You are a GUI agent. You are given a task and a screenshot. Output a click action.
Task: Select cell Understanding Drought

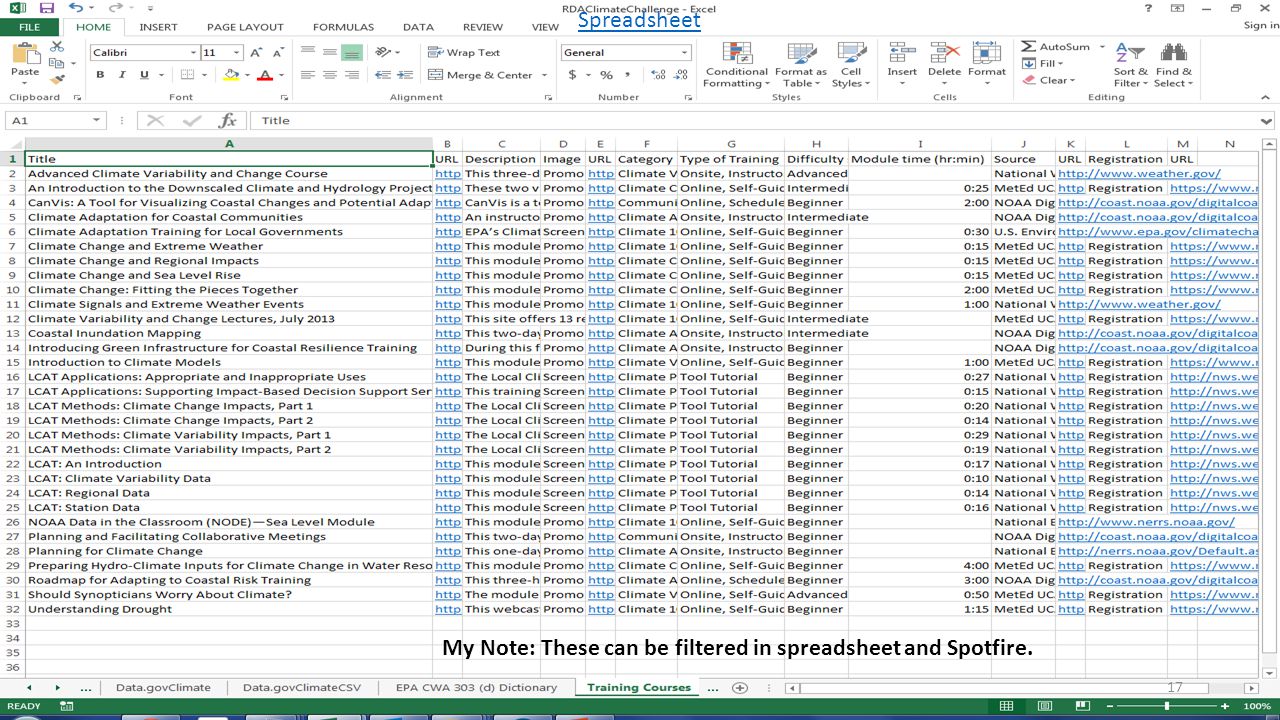229,609
